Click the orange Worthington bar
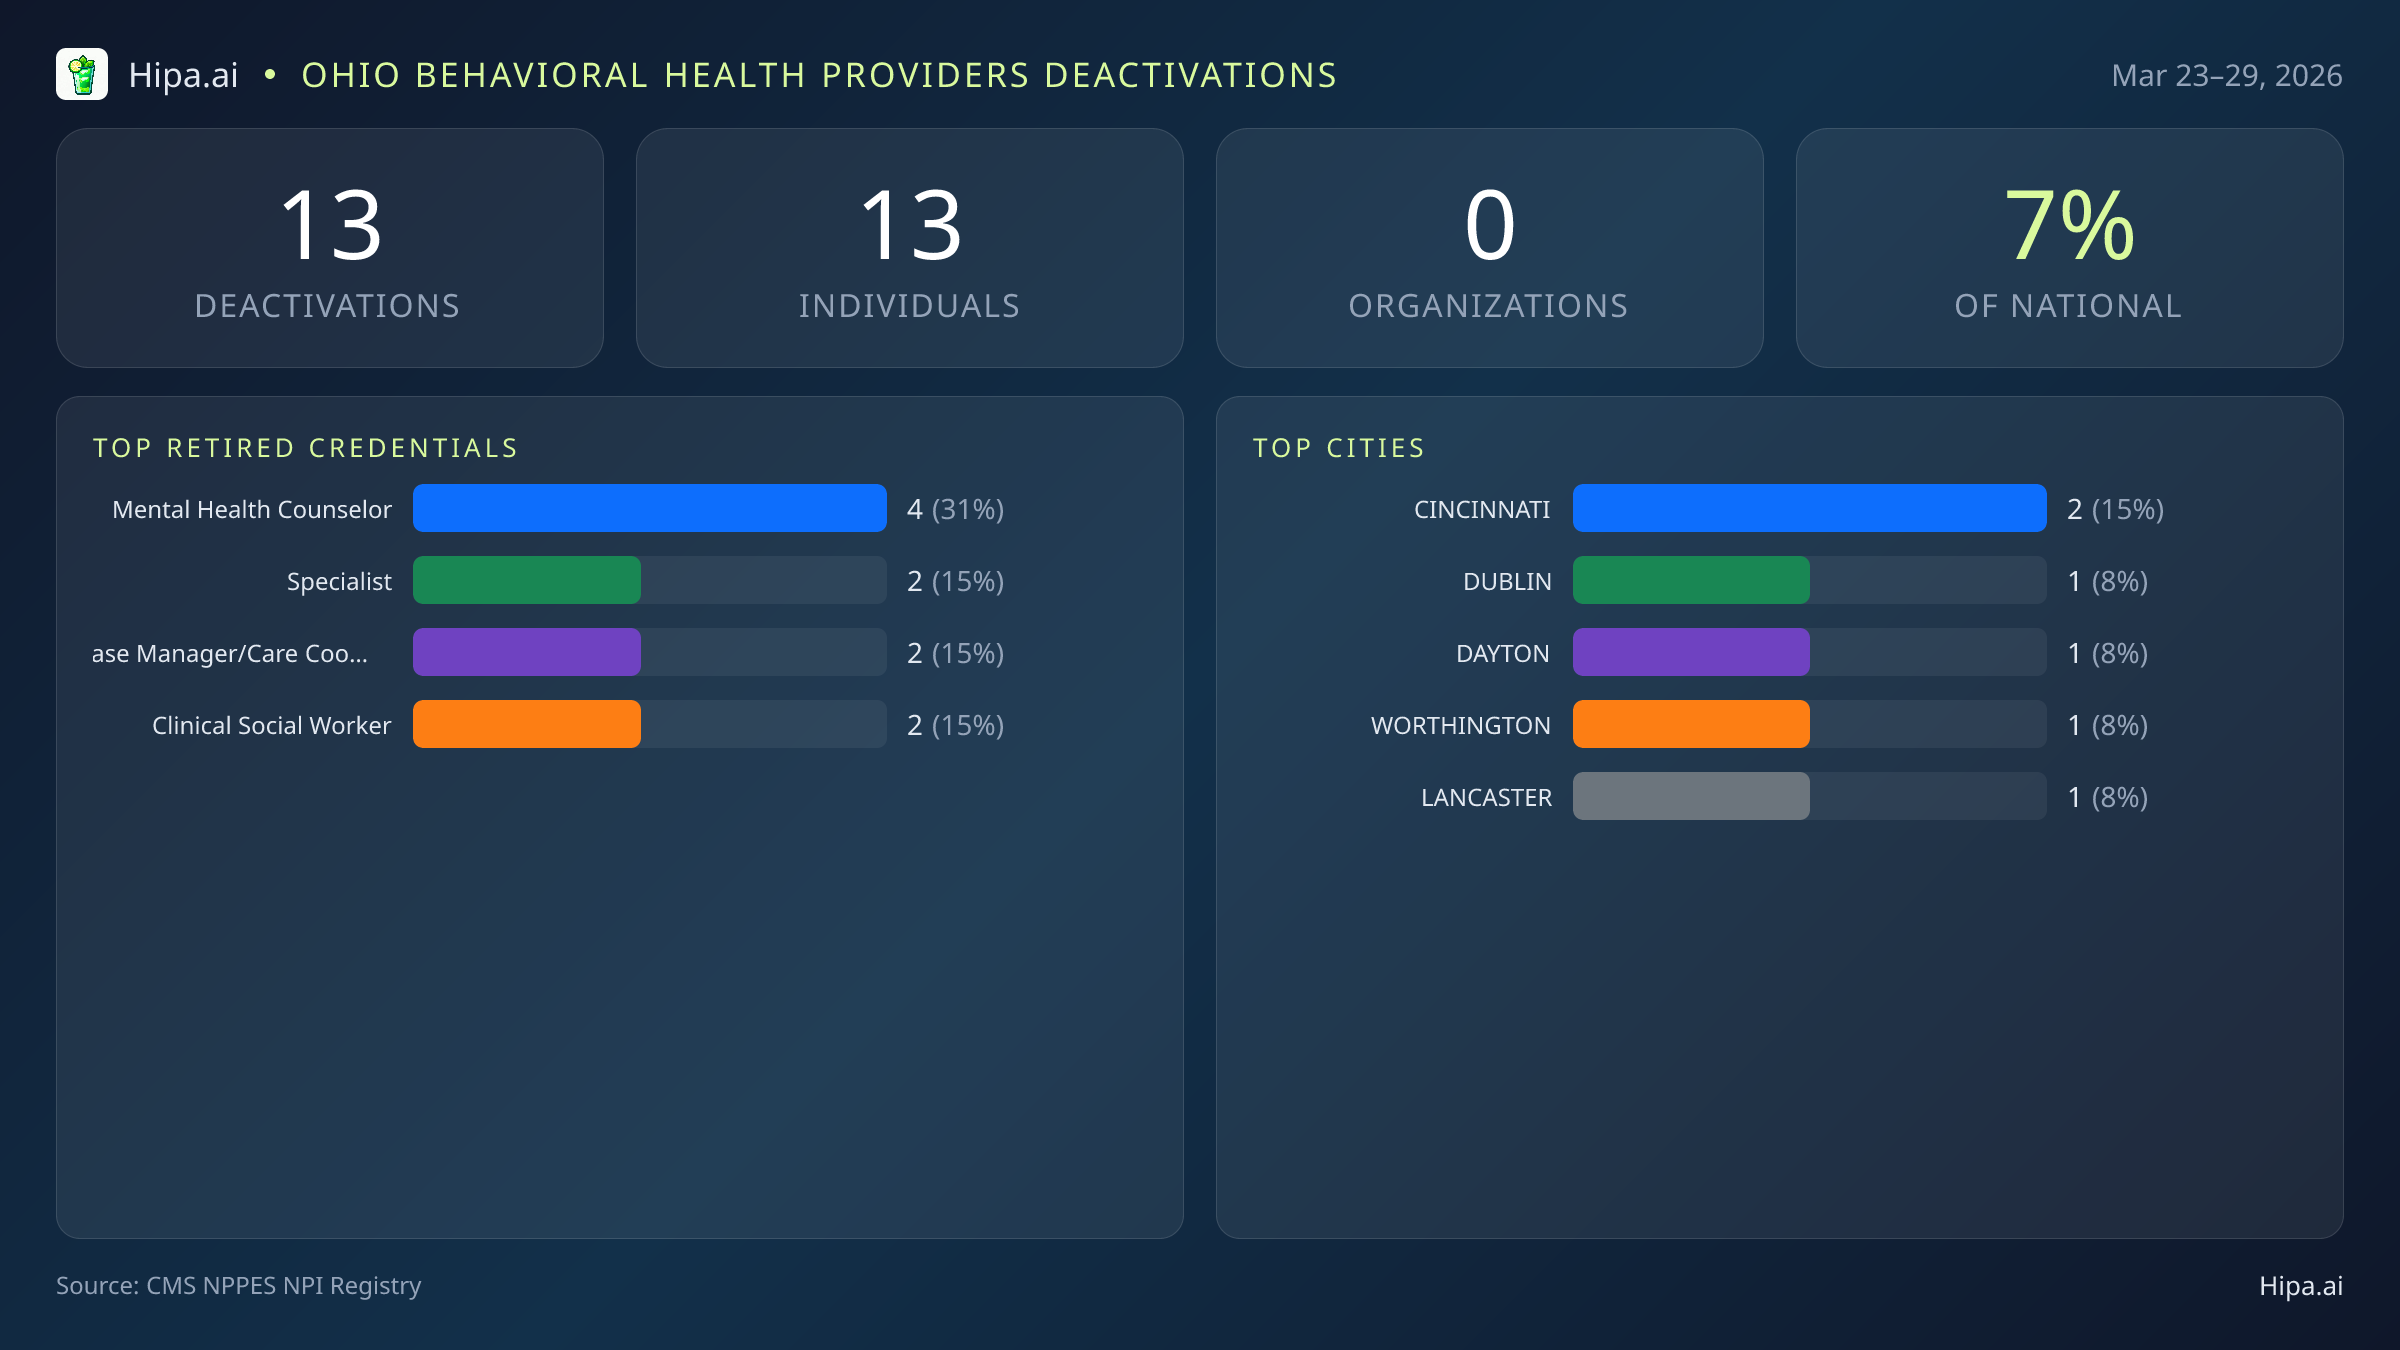 coord(1691,724)
